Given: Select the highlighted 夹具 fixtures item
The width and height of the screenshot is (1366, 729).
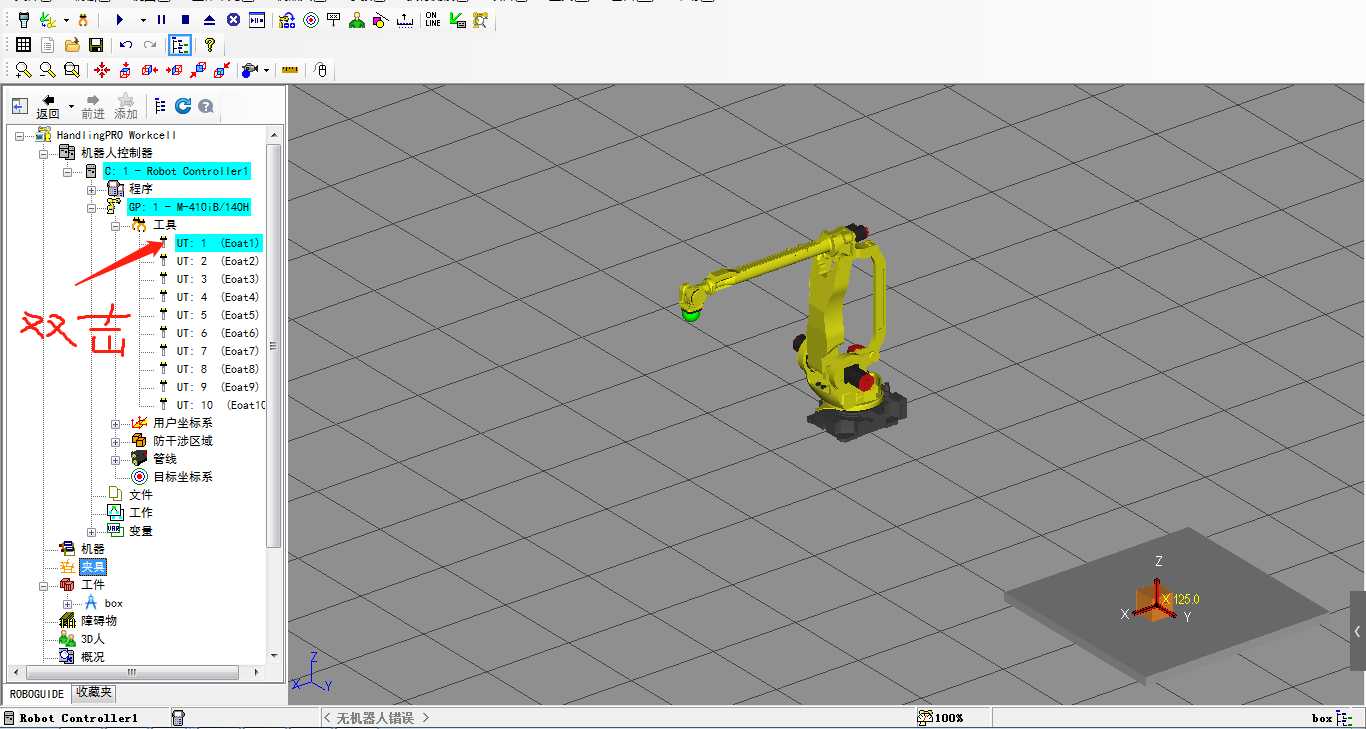Looking at the screenshot, I should tap(93, 567).
